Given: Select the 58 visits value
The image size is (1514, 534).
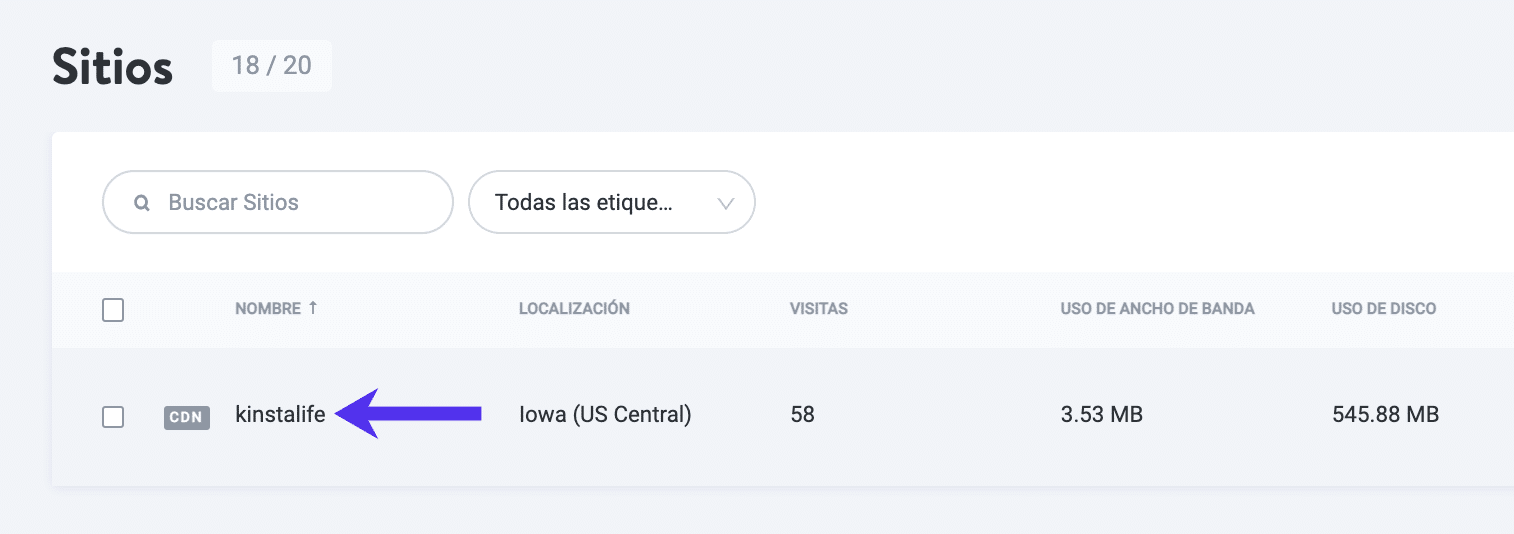Looking at the screenshot, I should [x=802, y=414].
